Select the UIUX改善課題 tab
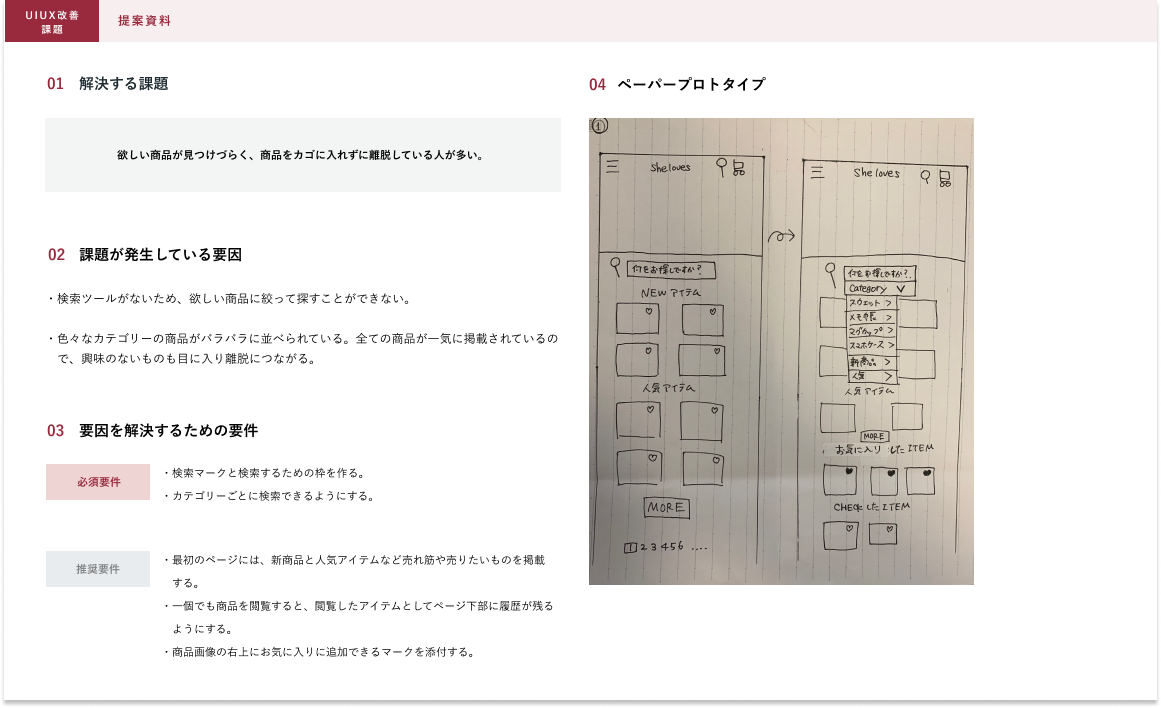The width and height of the screenshot is (1161, 708). point(52,21)
